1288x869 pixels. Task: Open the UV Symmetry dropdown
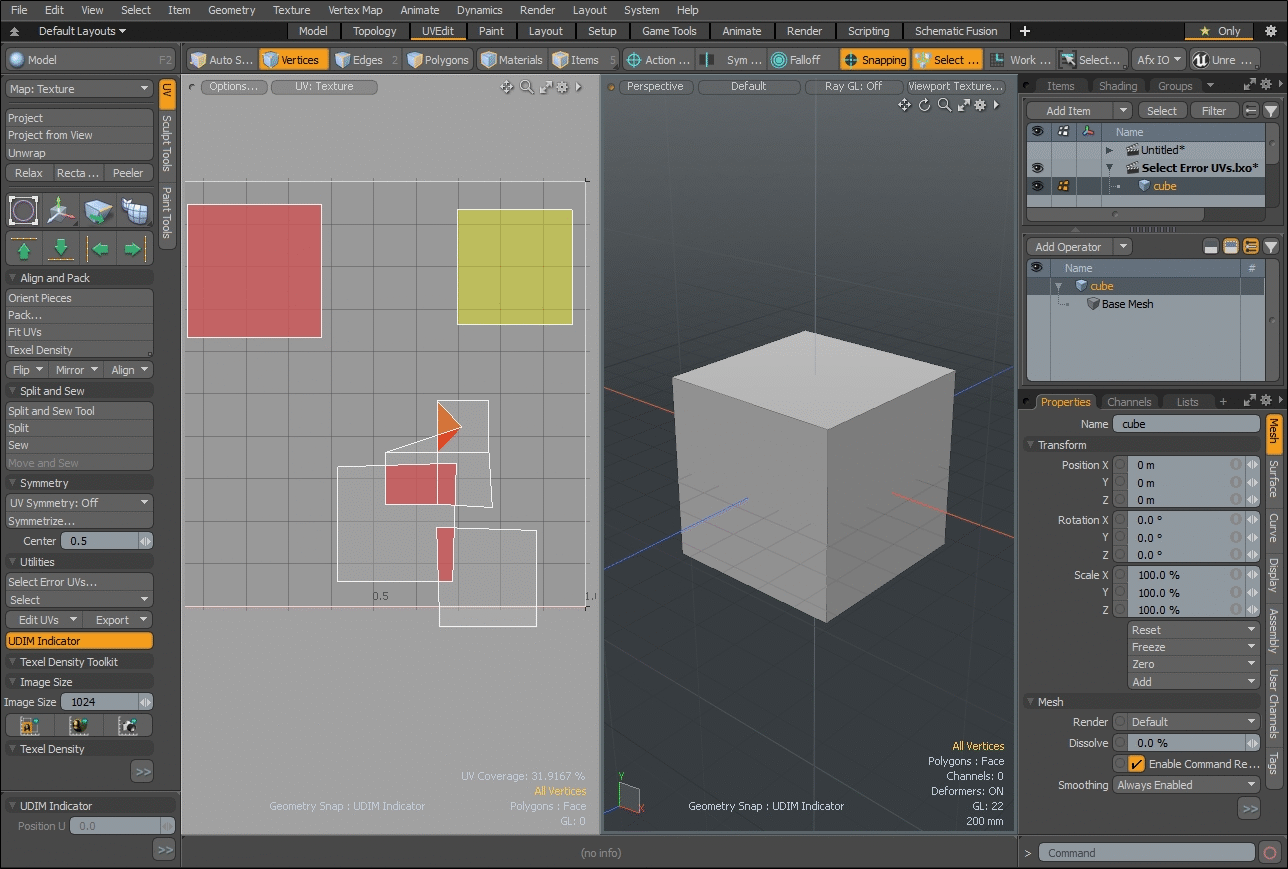pyautogui.click(x=79, y=503)
